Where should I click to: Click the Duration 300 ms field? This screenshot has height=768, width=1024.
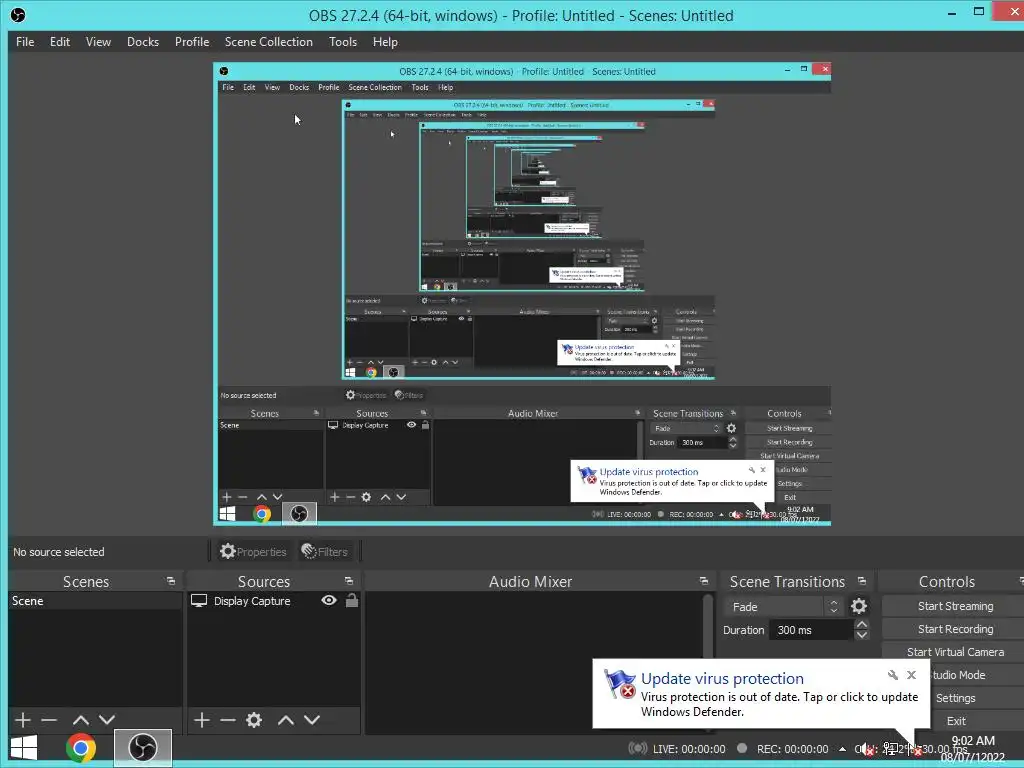pyautogui.click(x=812, y=630)
